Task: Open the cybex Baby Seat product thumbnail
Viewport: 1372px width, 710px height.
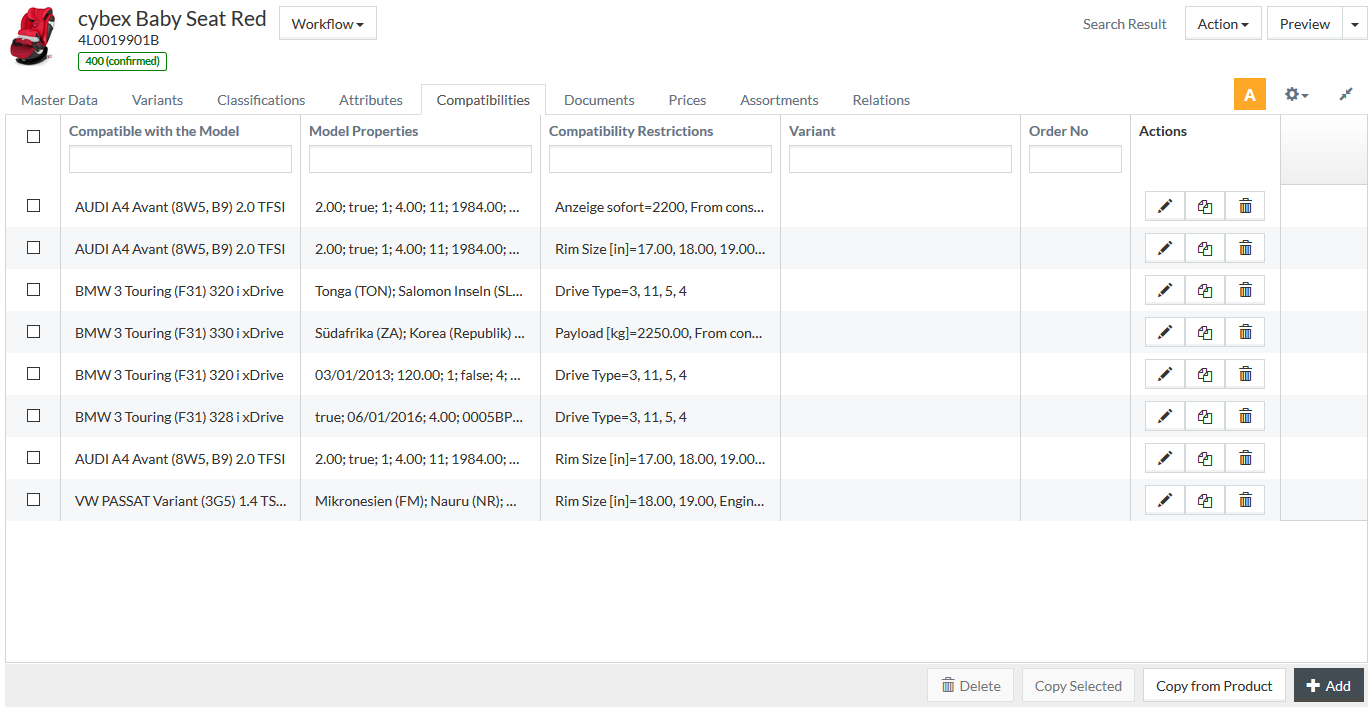Action: click(x=33, y=36)
